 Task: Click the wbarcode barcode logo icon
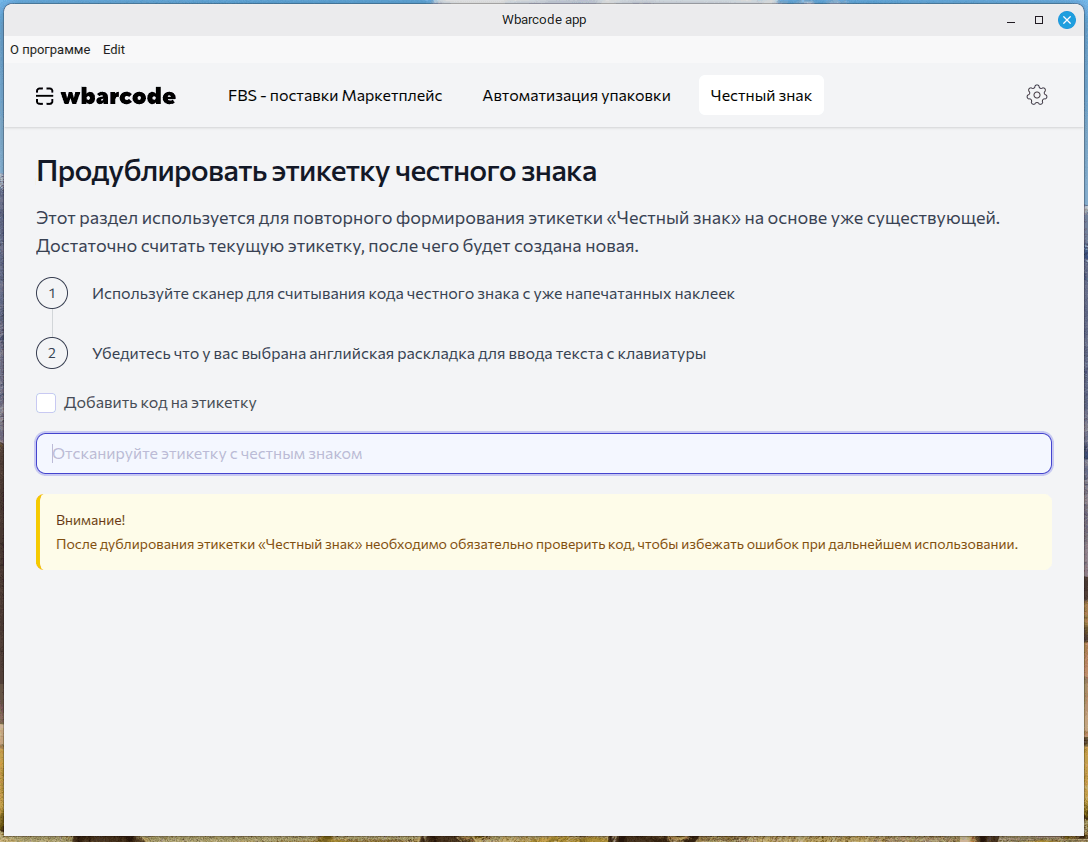tap(44, 95)
